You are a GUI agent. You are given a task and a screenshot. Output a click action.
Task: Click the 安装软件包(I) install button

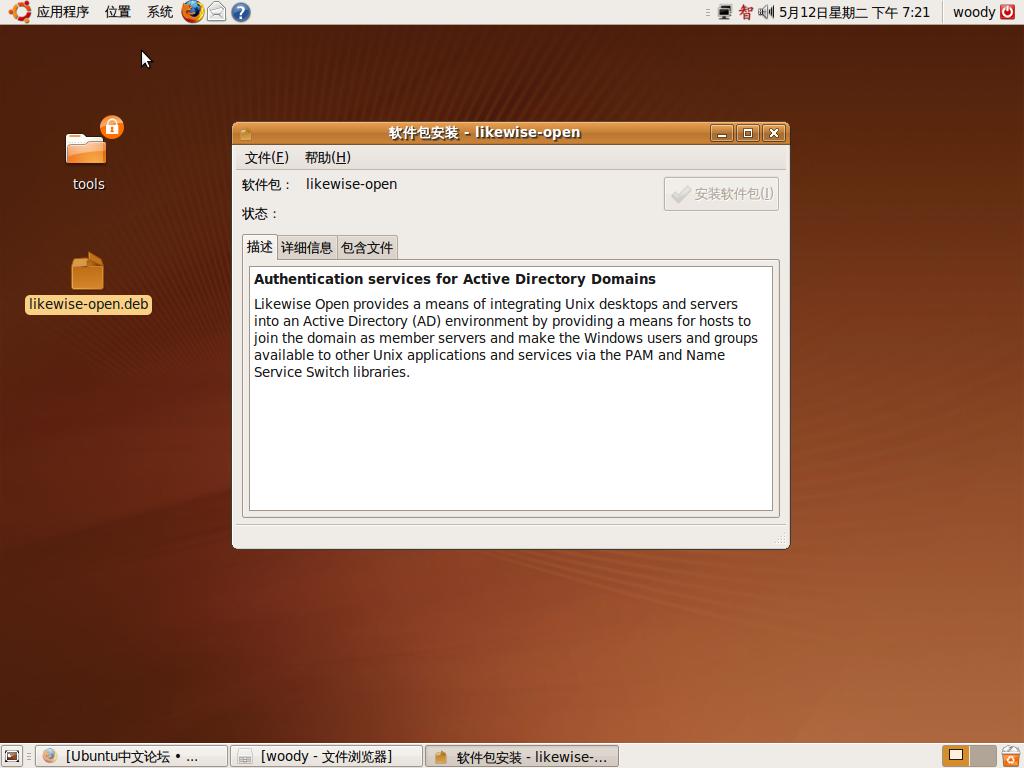point(721,194)
